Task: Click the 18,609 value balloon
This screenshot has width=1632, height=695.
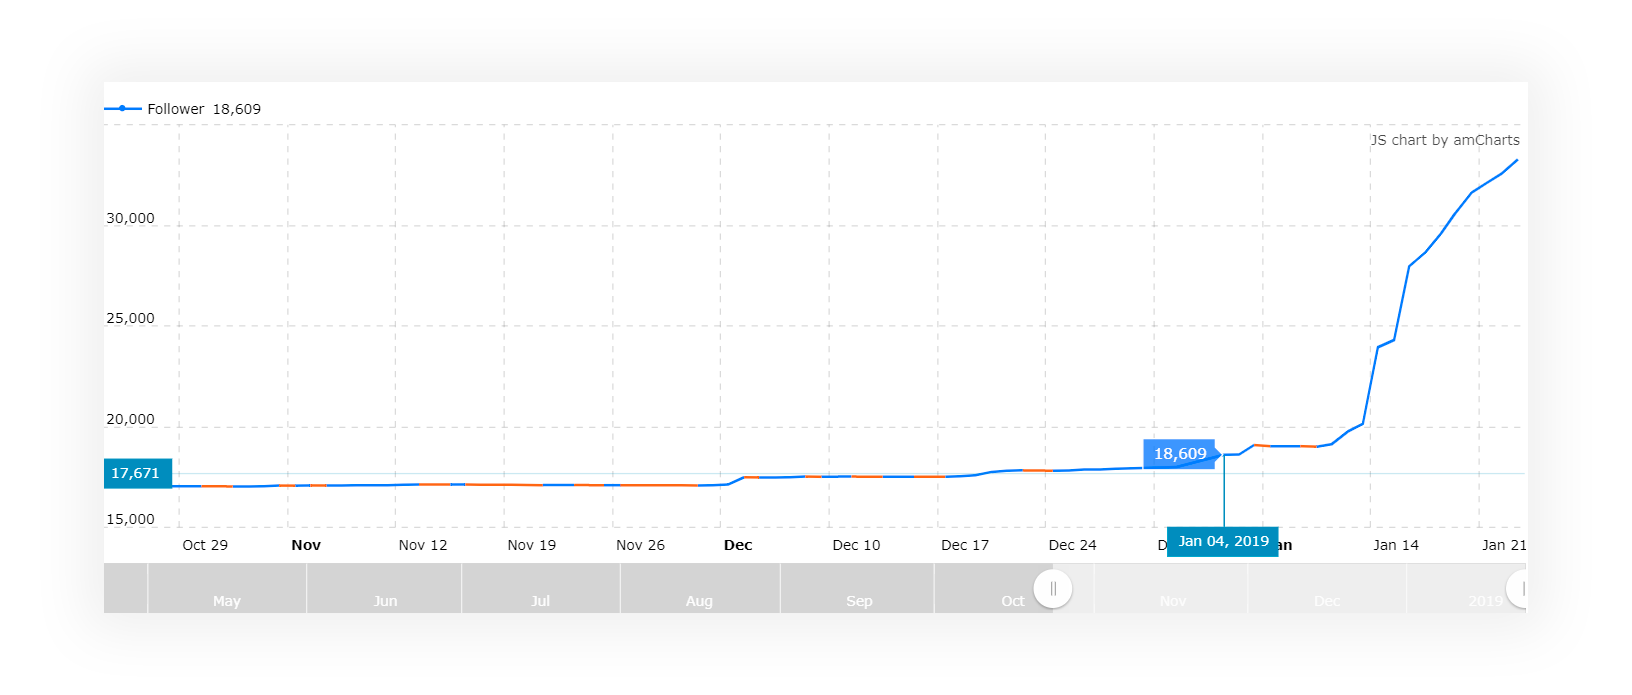Action: click(x=1179, y=454)
